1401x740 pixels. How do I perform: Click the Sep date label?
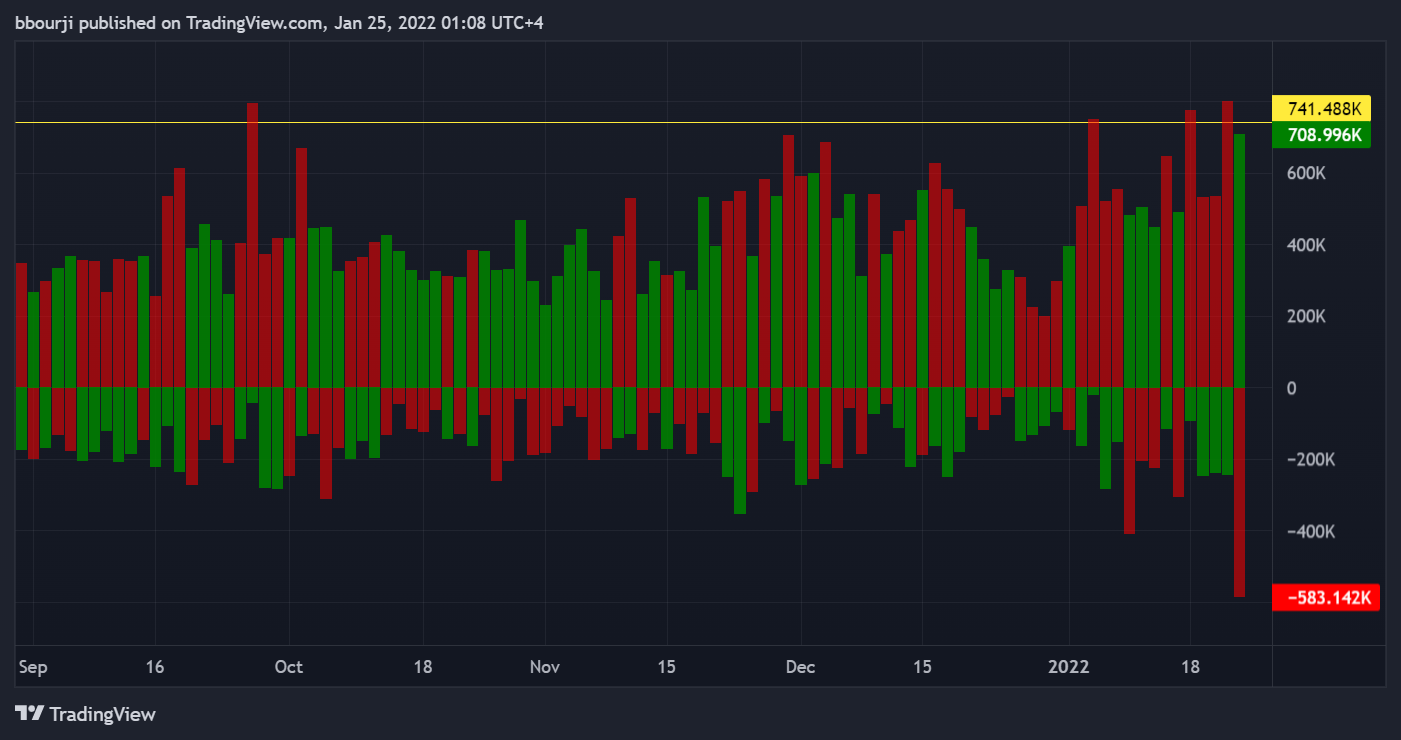[32, 667]
